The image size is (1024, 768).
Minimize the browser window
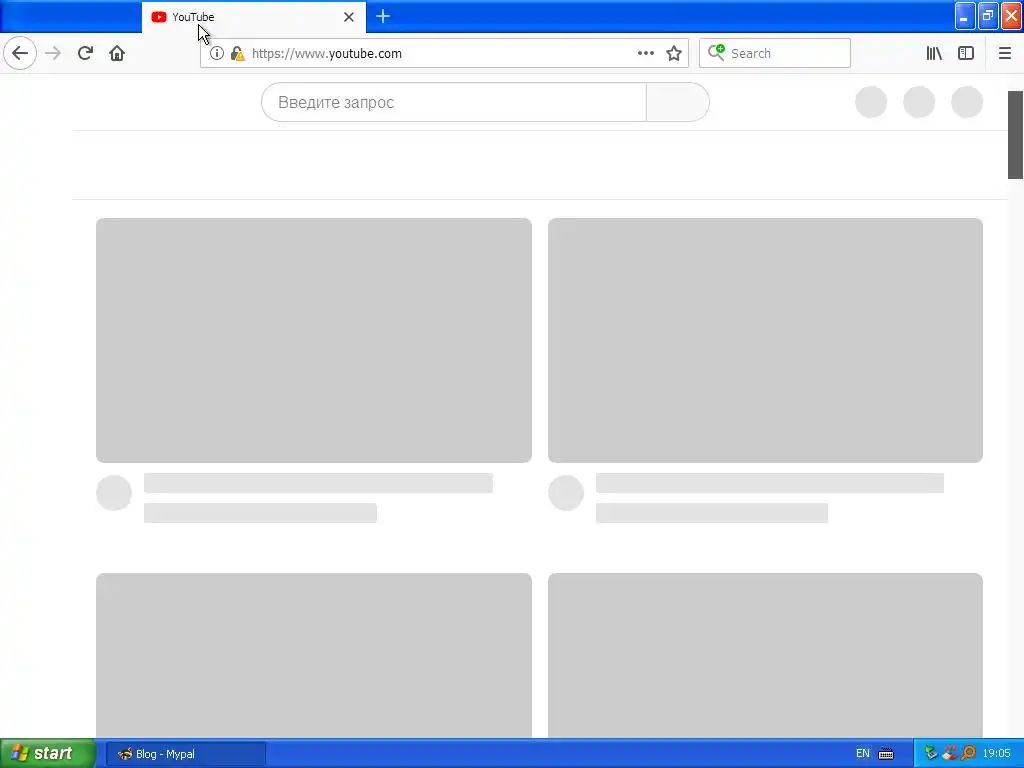(x=965, y=16)
